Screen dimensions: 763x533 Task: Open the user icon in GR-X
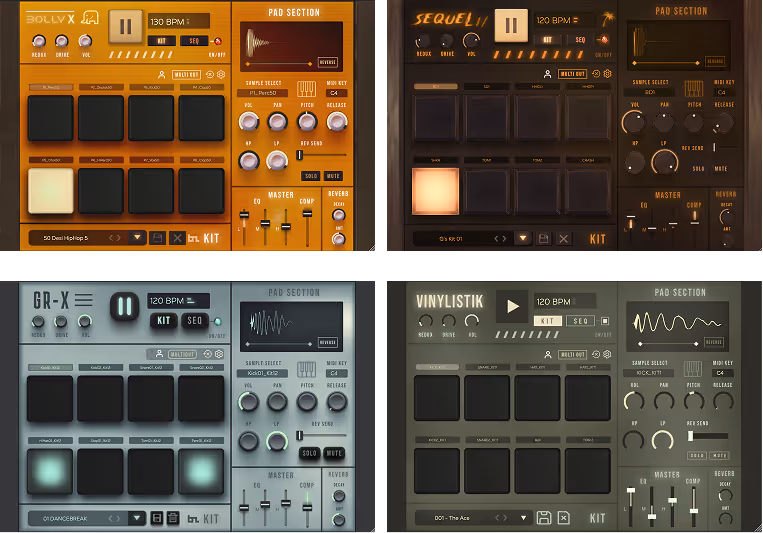[159, 354]
